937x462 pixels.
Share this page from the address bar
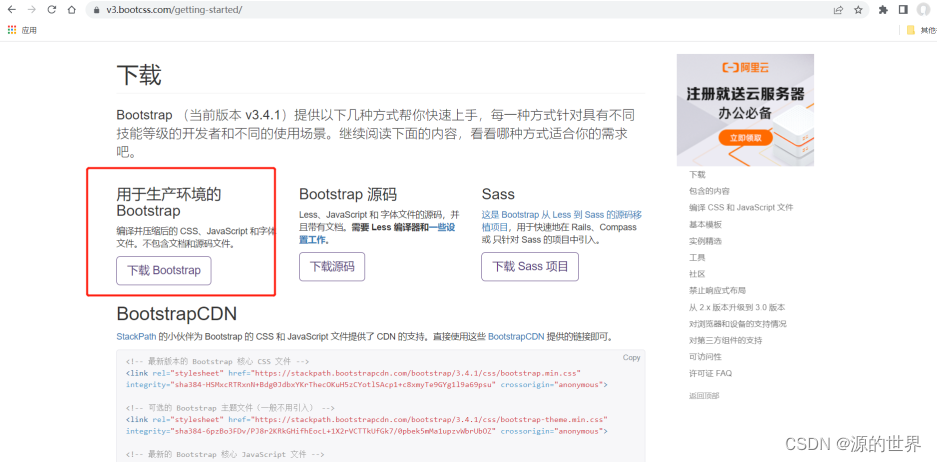click(838, 10)
